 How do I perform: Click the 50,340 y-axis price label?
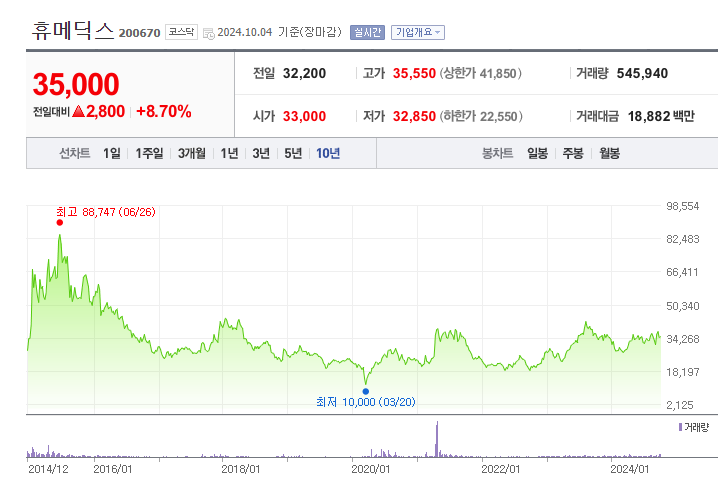point(683,306)
